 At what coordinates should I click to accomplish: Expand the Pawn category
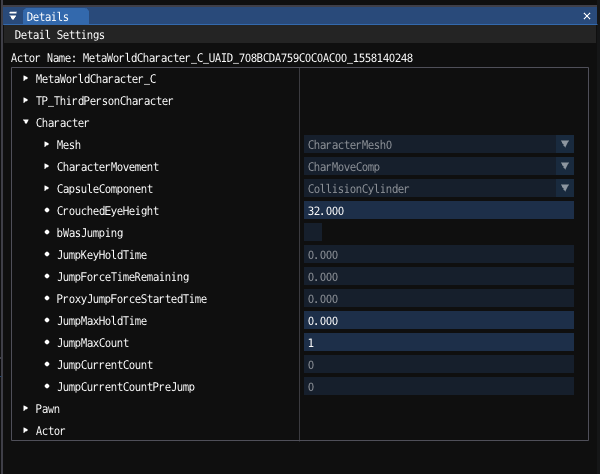point(26,408)
